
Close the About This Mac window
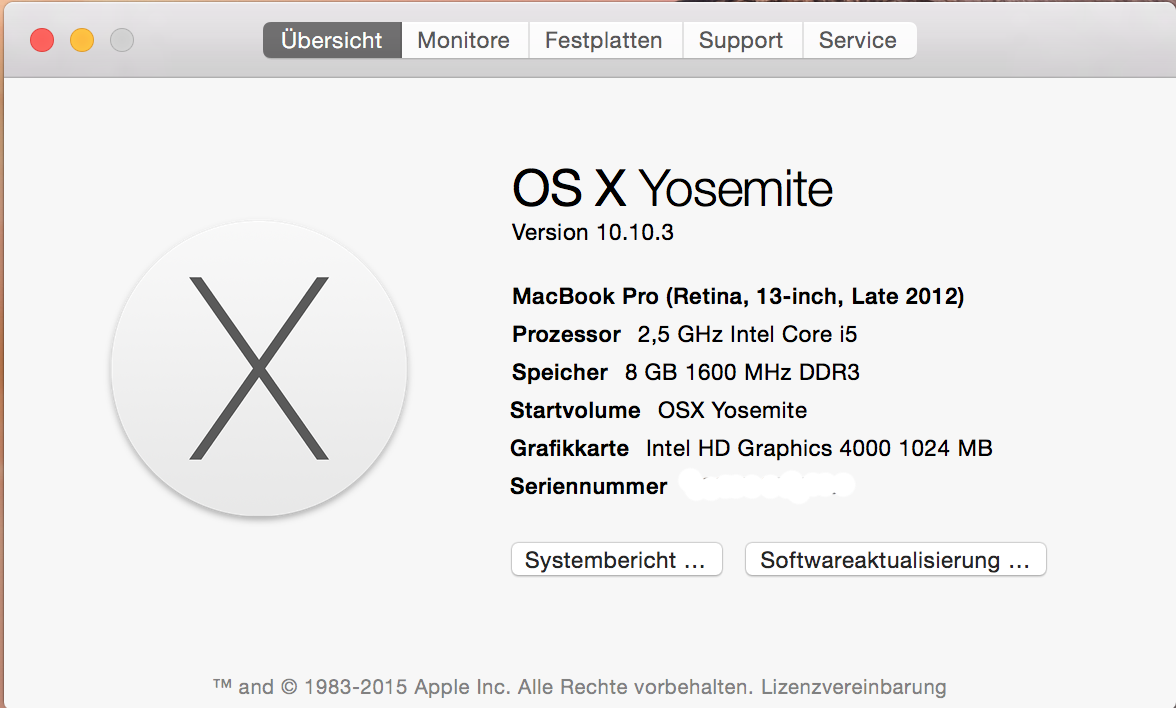click(x=42, y=41)
